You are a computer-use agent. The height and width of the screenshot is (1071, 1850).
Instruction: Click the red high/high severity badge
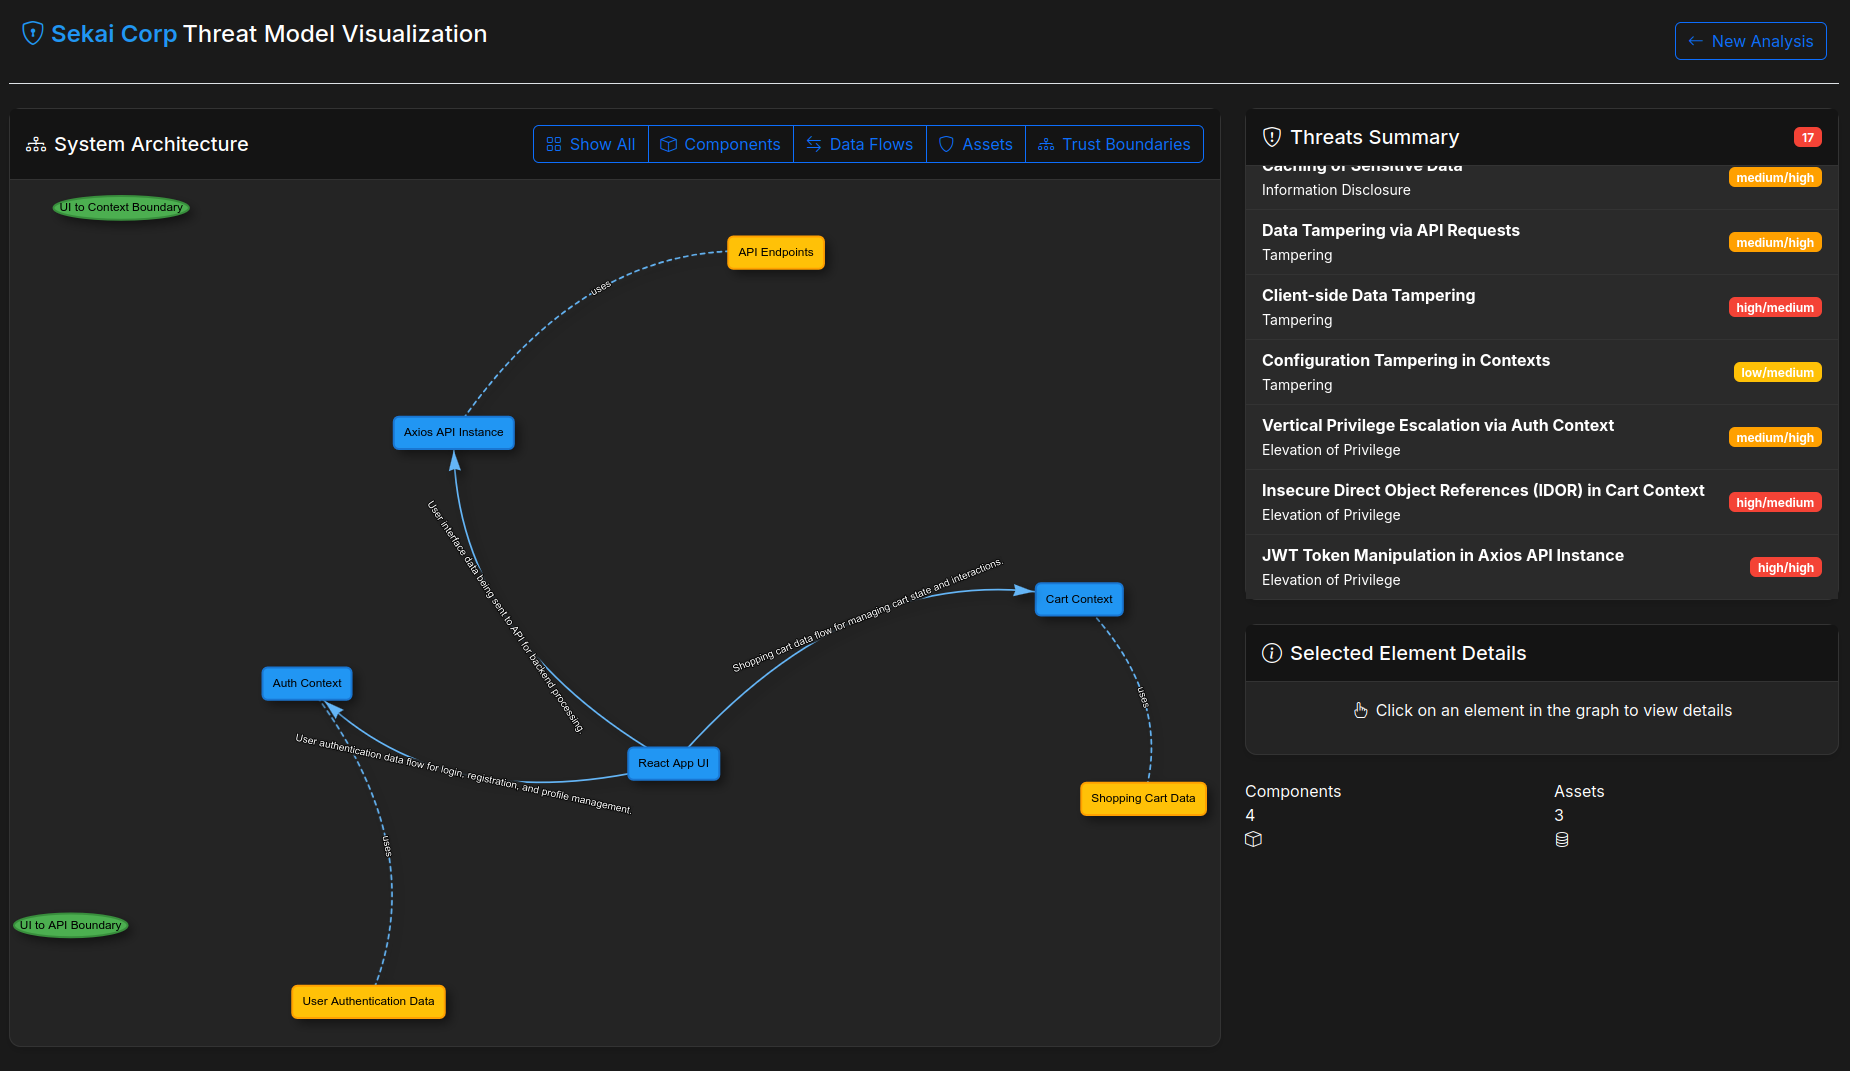tap(1785, 567)
